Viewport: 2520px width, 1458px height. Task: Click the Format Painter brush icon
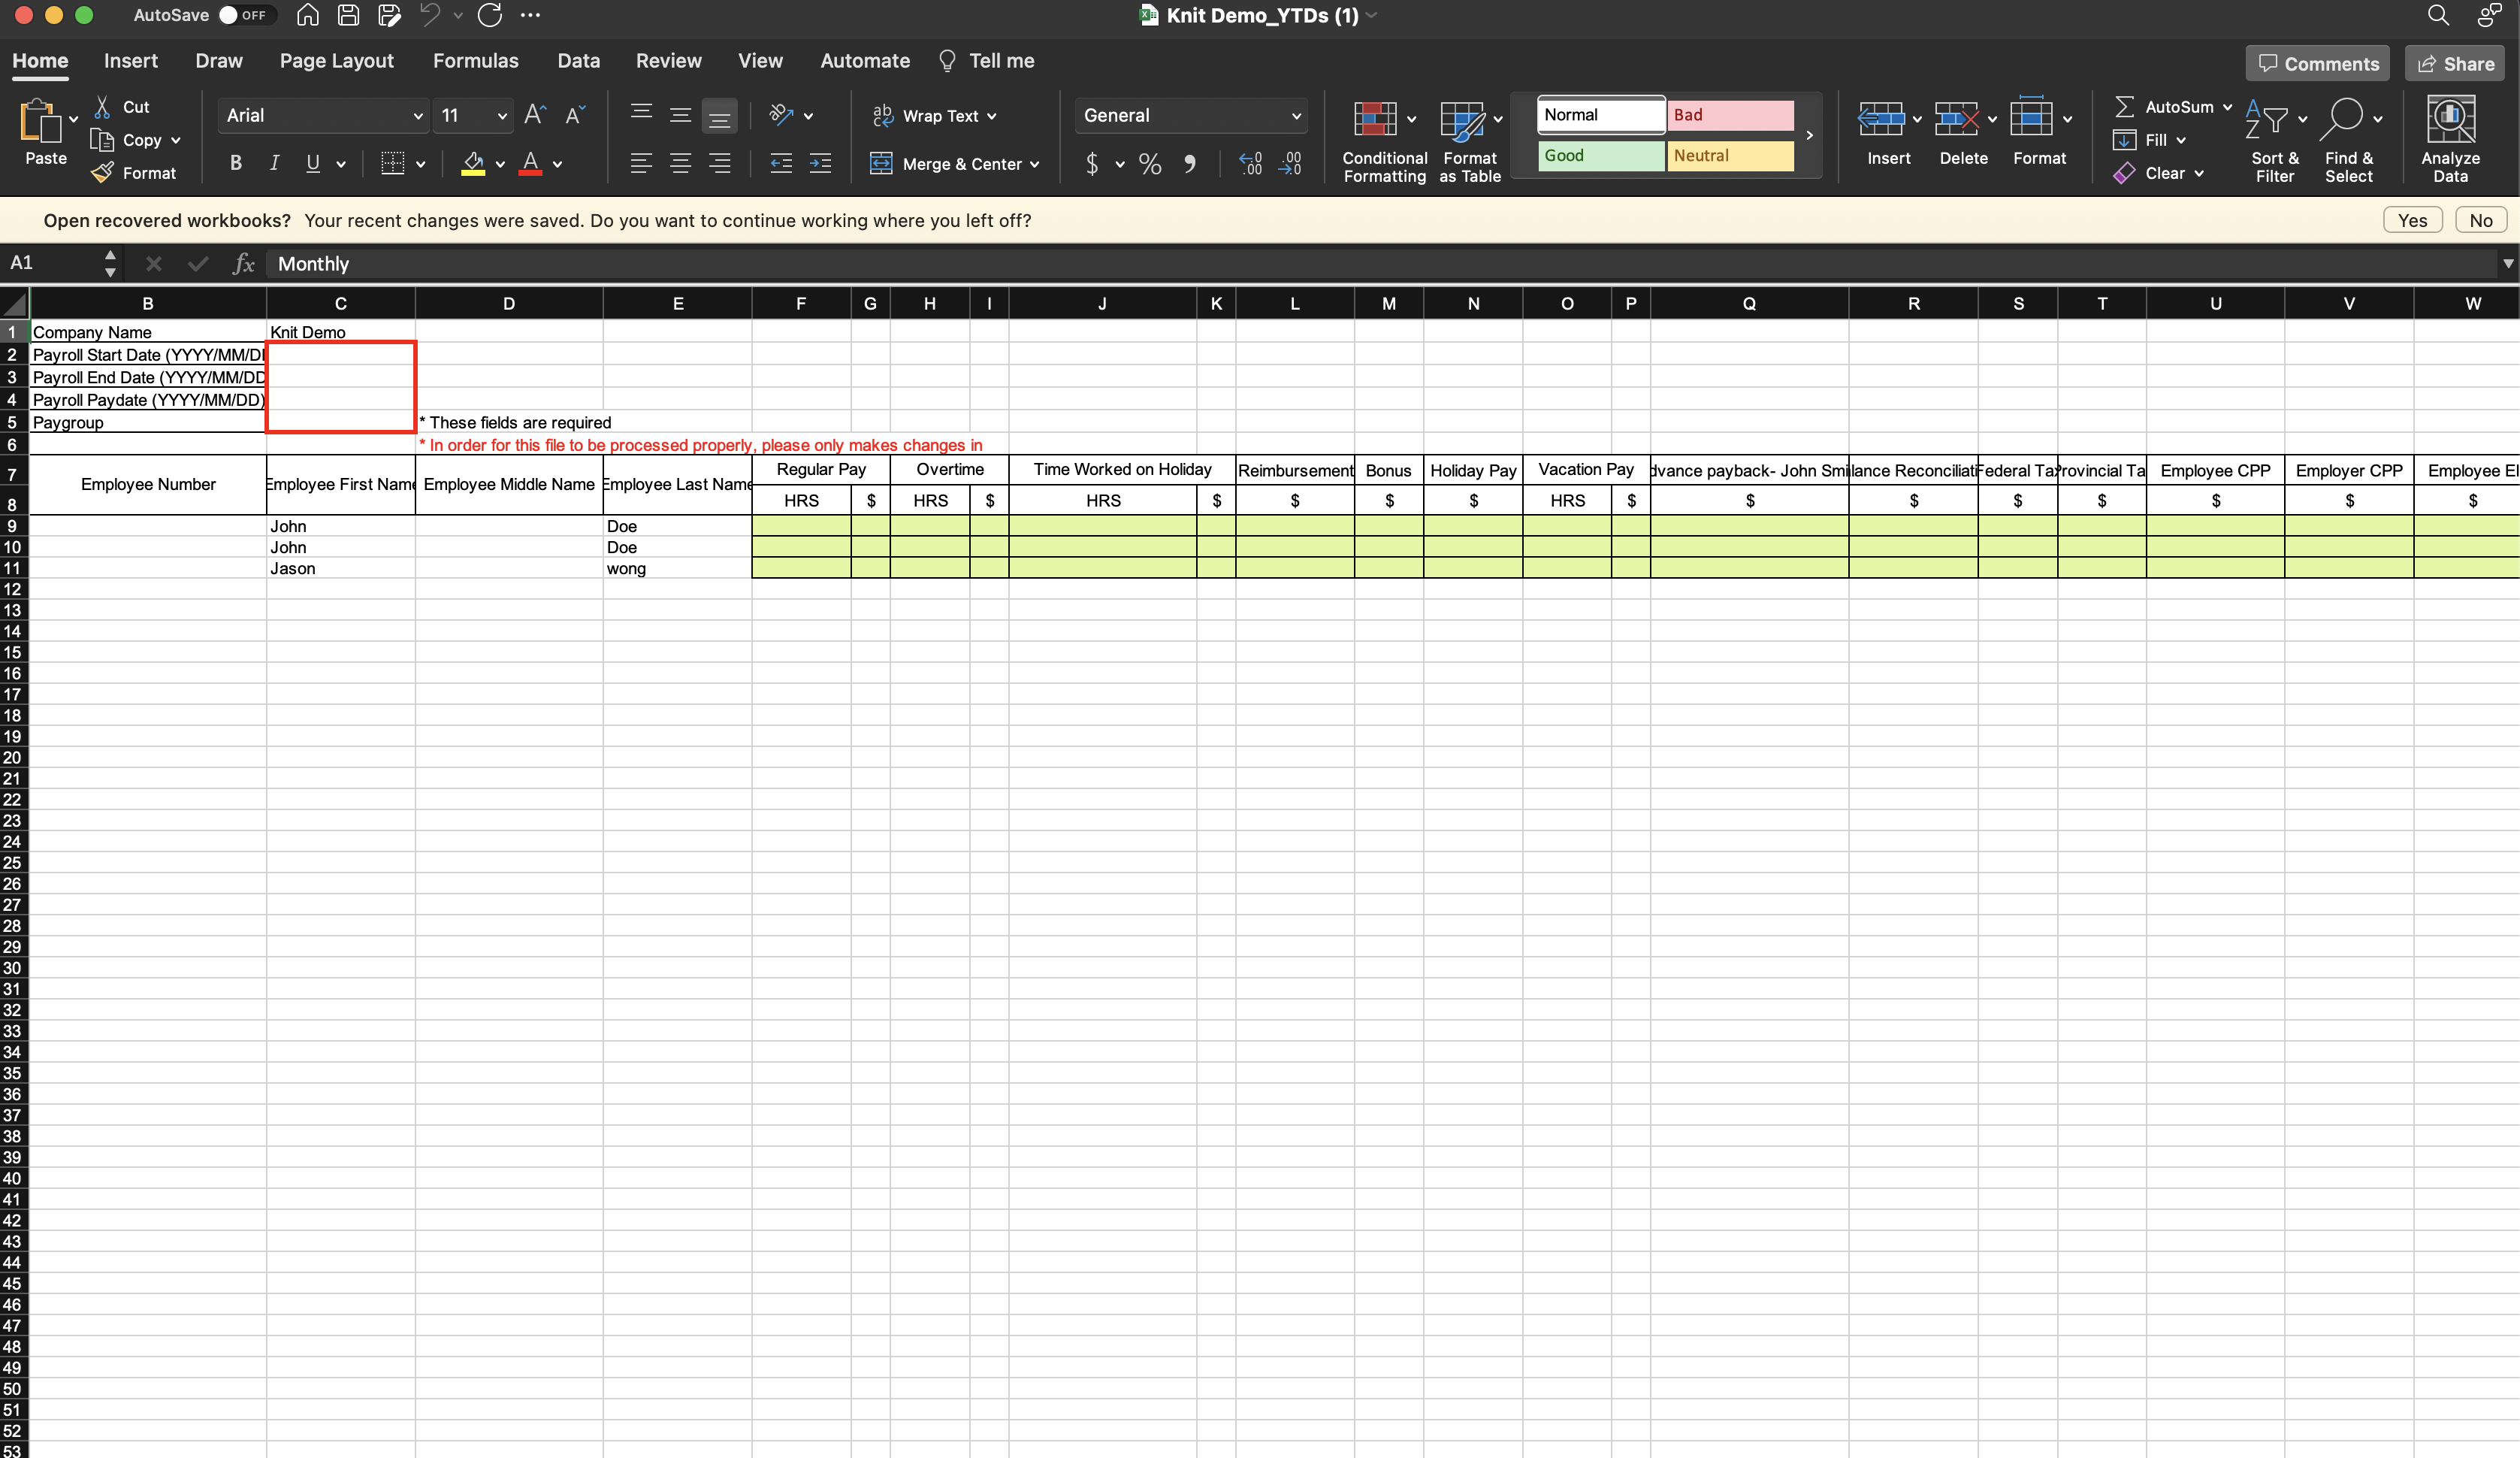(x=102, y=173)
